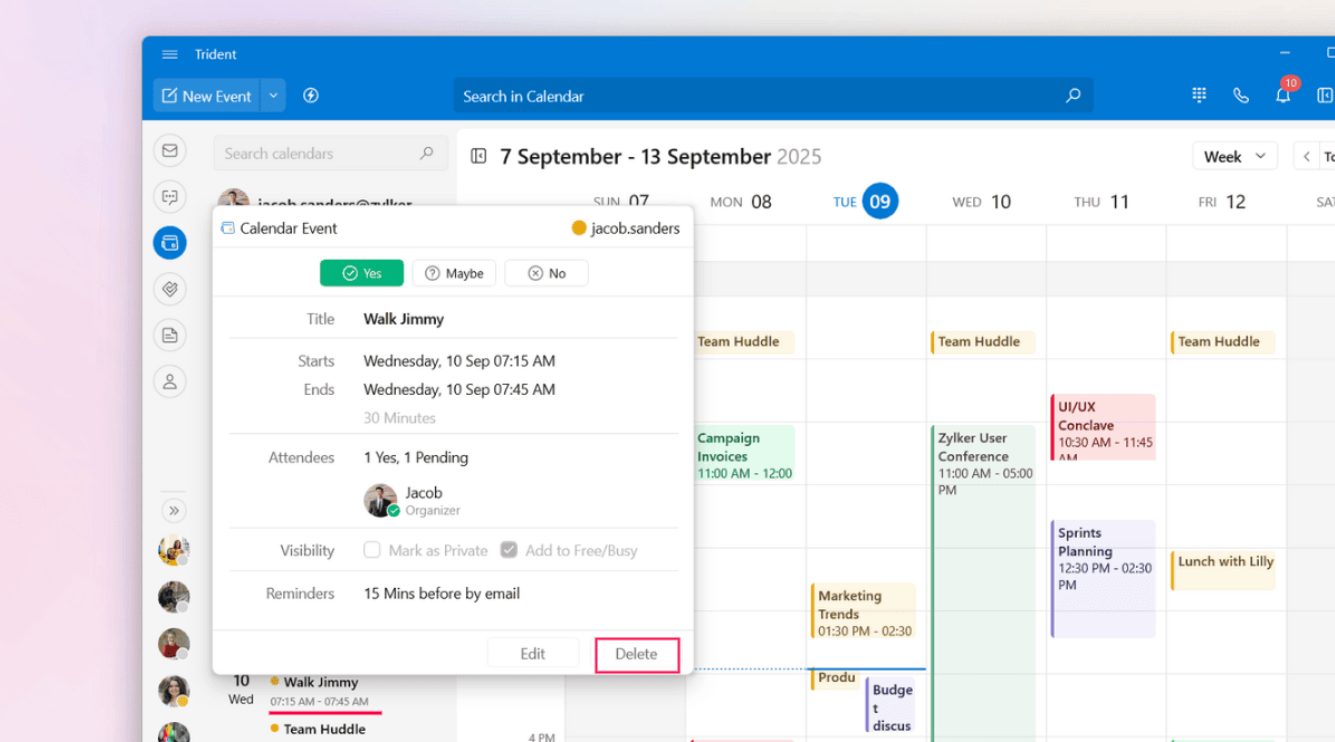This screenshot has width=1335, height=742.
Task: Open the Budget discussion event
Action: 890,705
